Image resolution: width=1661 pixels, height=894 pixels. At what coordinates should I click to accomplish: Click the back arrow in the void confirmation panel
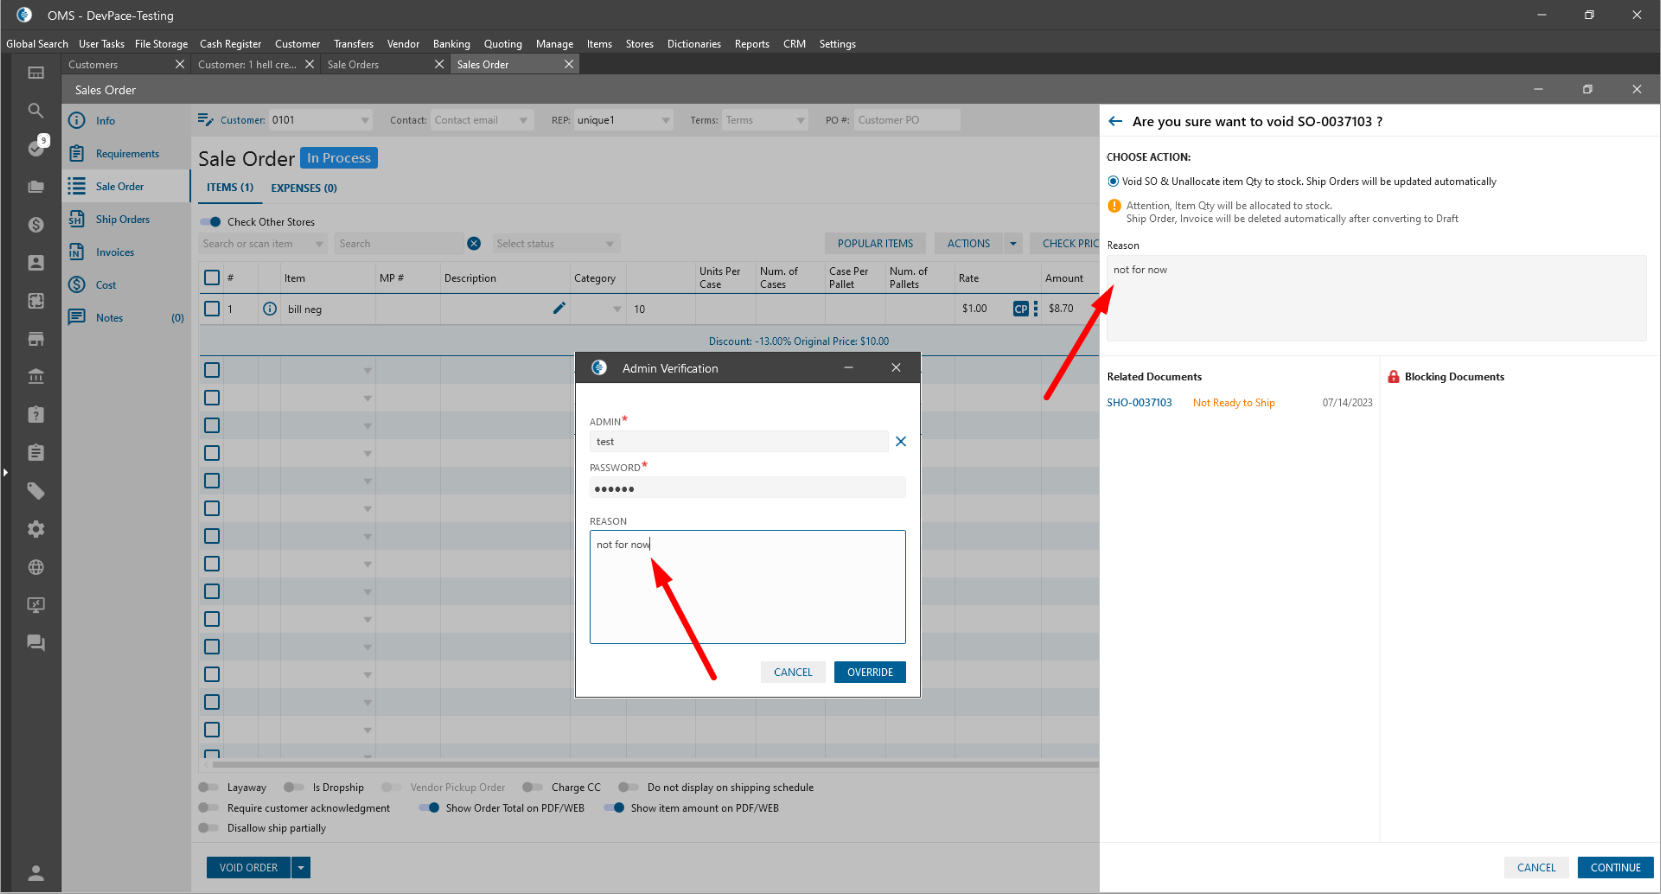coord(1116,121)
